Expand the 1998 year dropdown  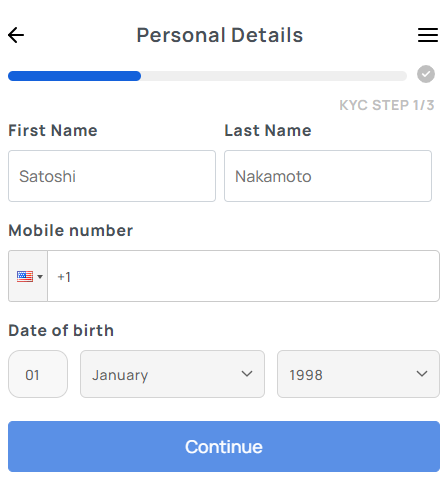pyautogui.click(x=358, y=374)
